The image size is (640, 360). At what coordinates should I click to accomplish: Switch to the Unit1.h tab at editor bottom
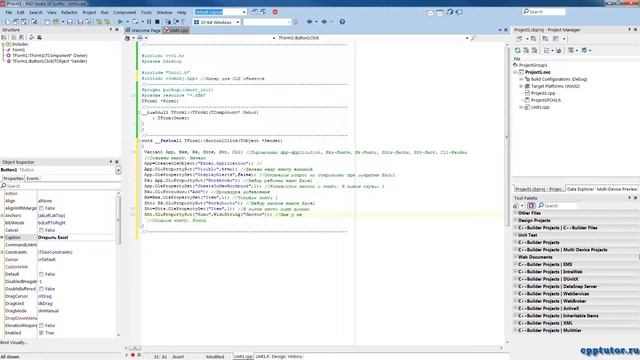click(x=262, y=356)
